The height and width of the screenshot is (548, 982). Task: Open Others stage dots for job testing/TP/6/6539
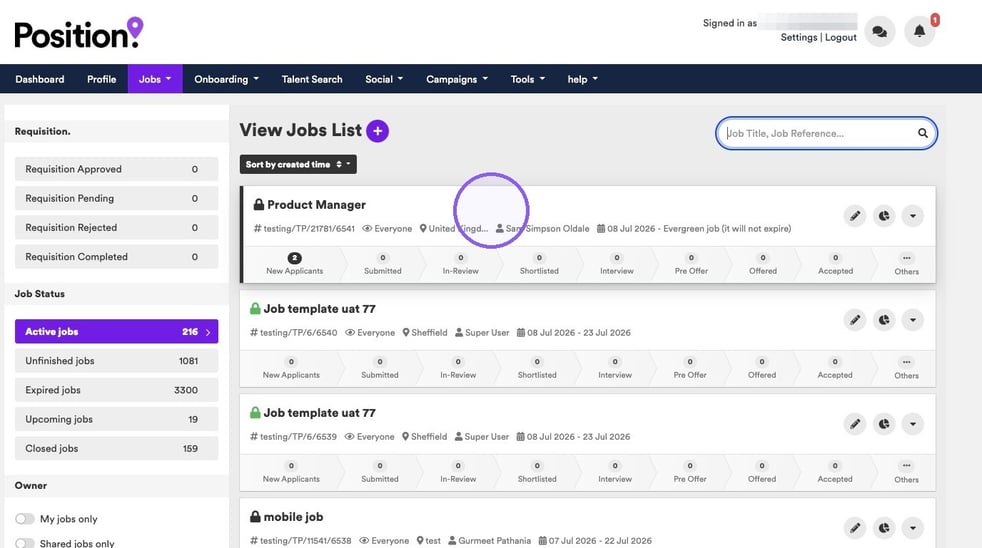point(906,466)
